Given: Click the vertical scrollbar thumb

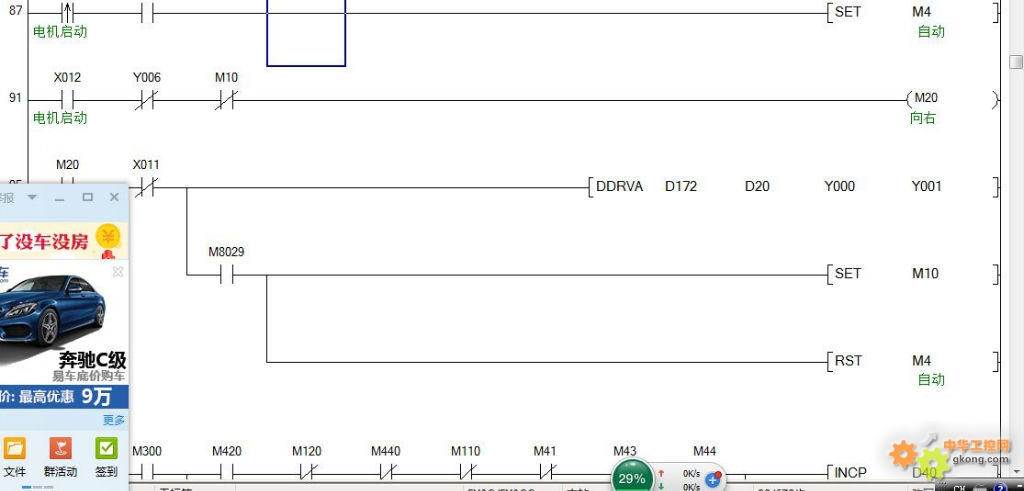Looking at the screenshot, I should pos(1016,61).
